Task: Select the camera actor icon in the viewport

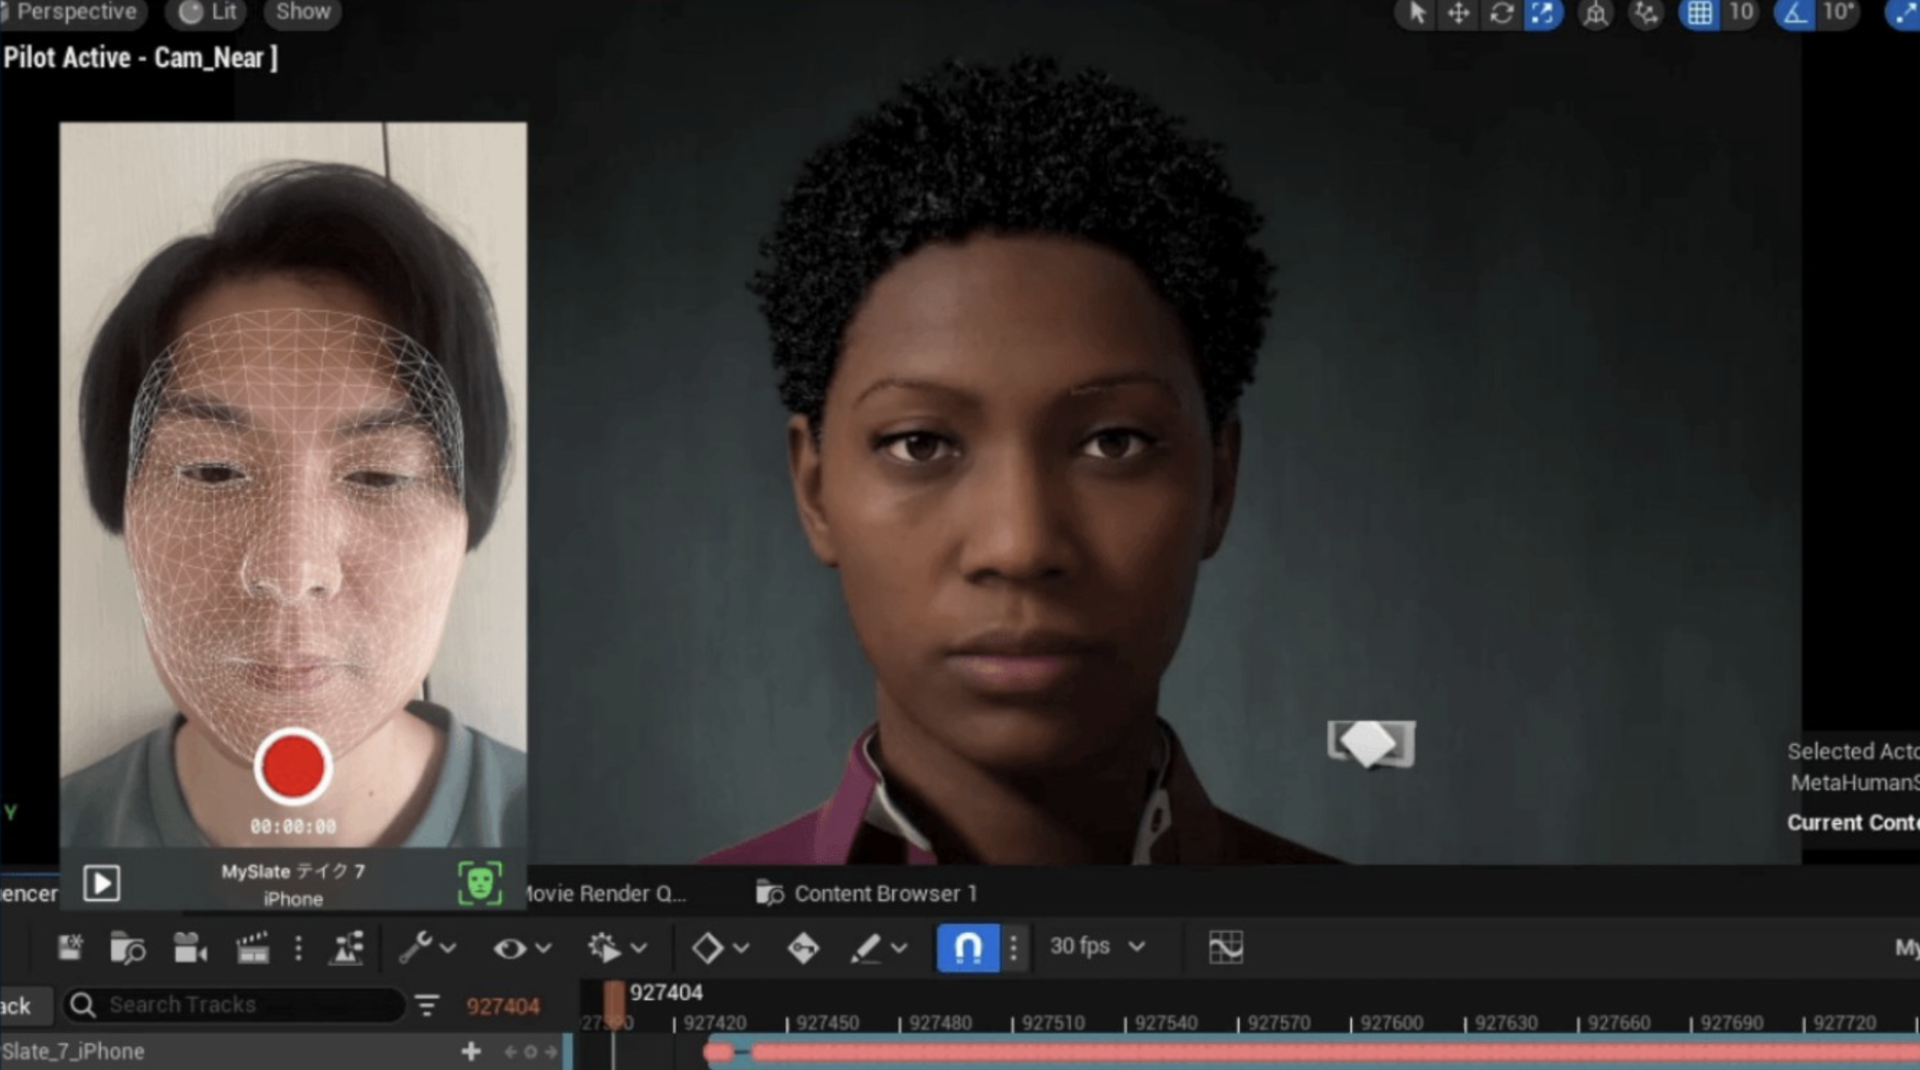Action: pos(1371,744)
